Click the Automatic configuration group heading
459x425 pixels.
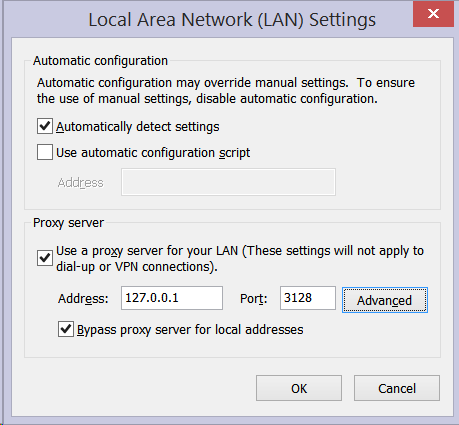[x=100, y=61]
